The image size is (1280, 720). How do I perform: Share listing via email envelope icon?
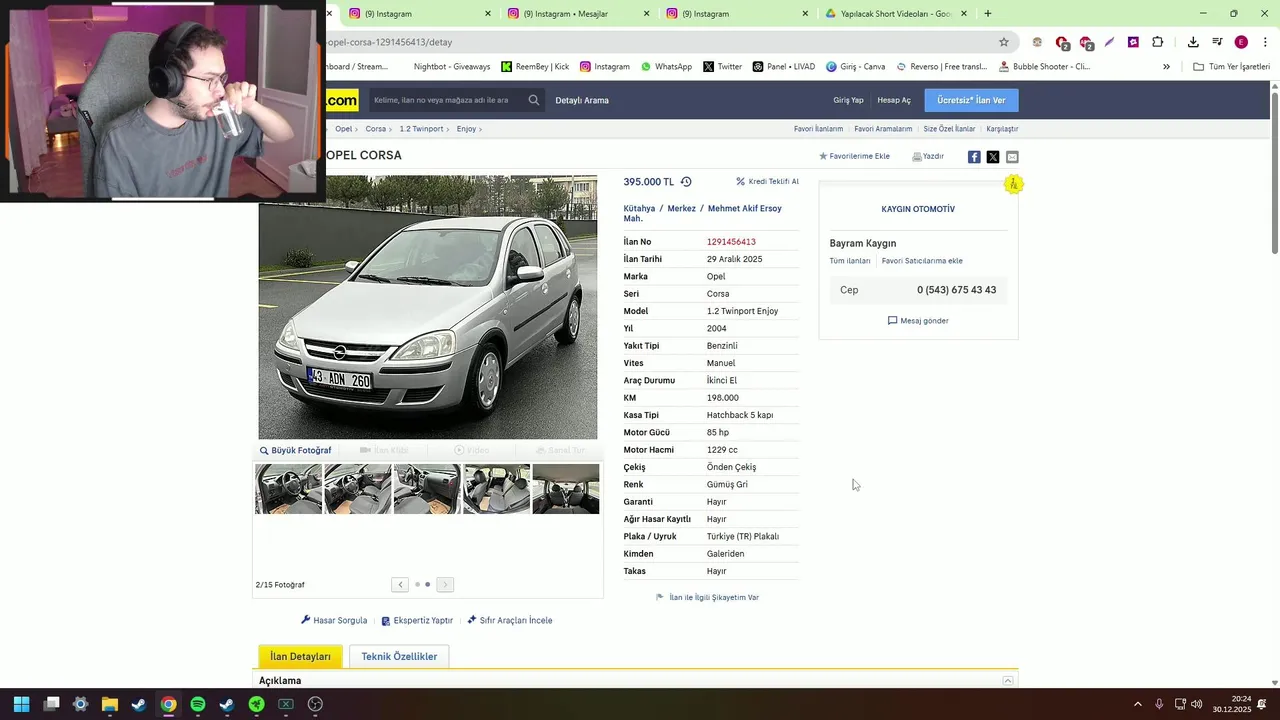[1012, 157]
